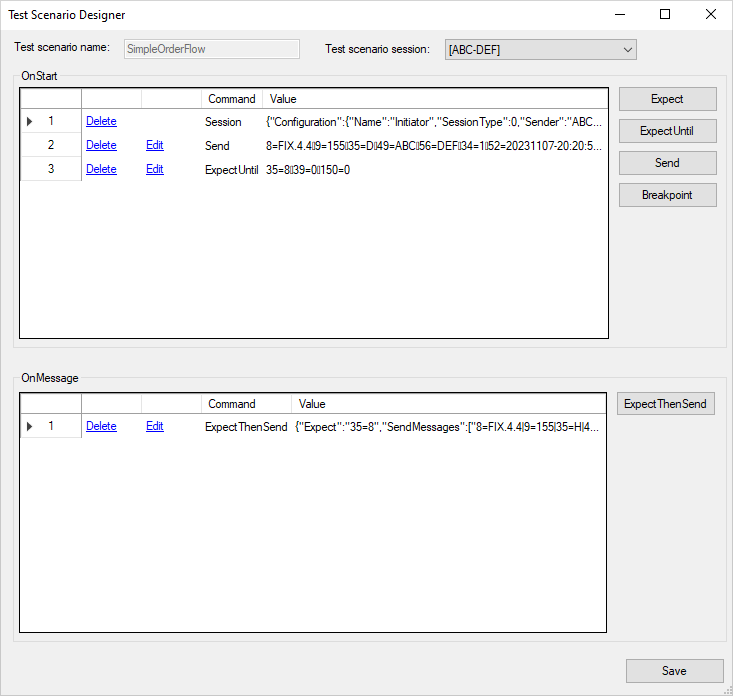
Task: Click the ExpectThenSend command cell in OnMessage
Action: pyautogui.click(x=246, y=426)
